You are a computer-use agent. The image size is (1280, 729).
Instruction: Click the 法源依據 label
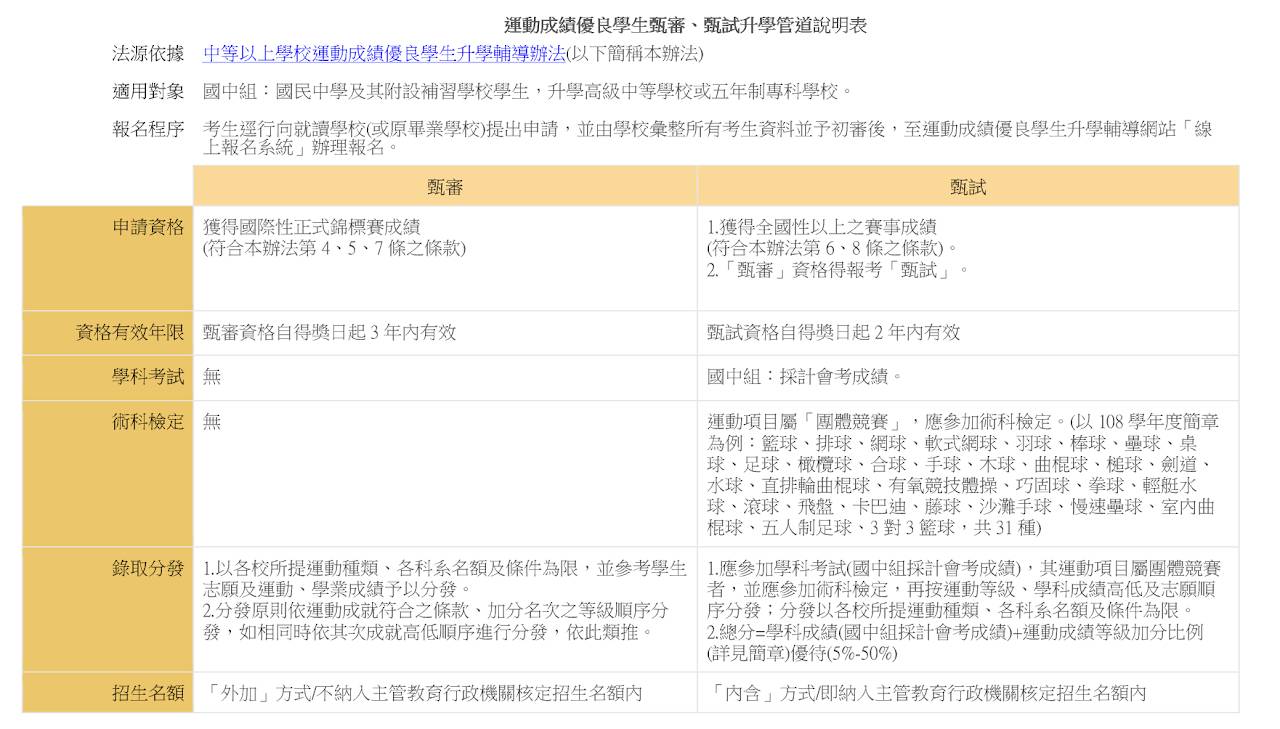148,54
